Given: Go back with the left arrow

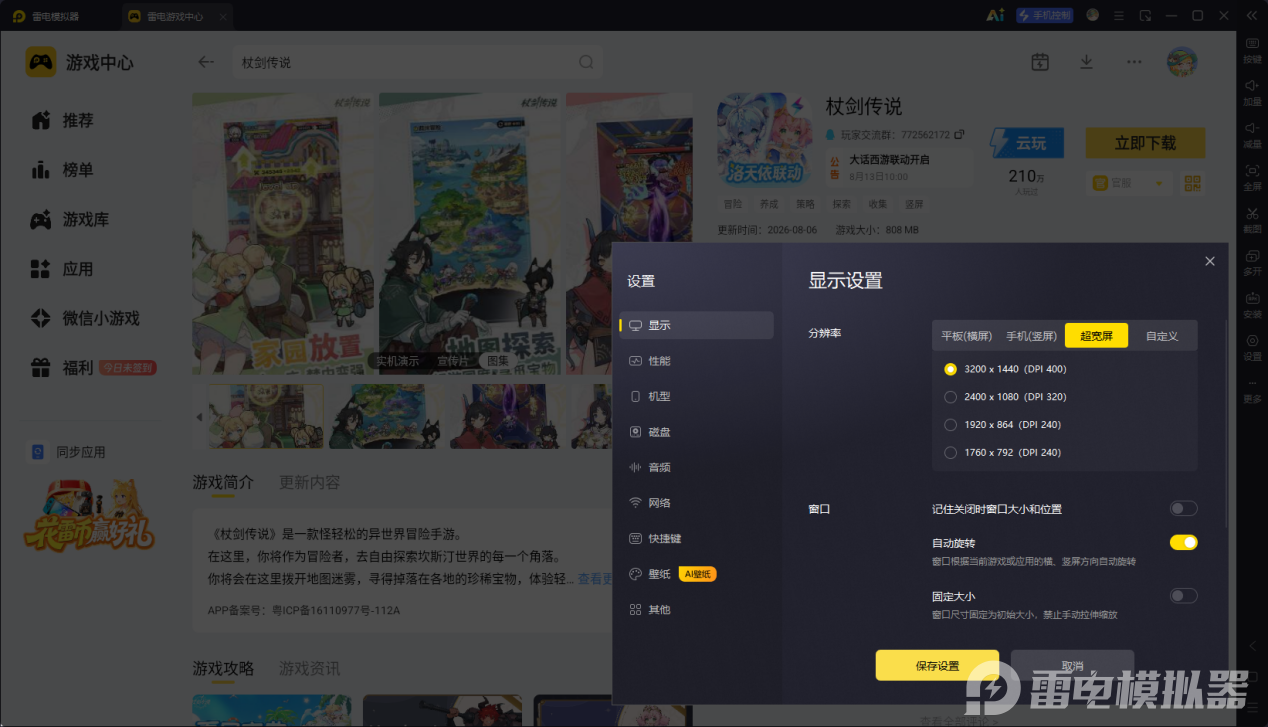Looking at the screenshot, I should 206,62.
